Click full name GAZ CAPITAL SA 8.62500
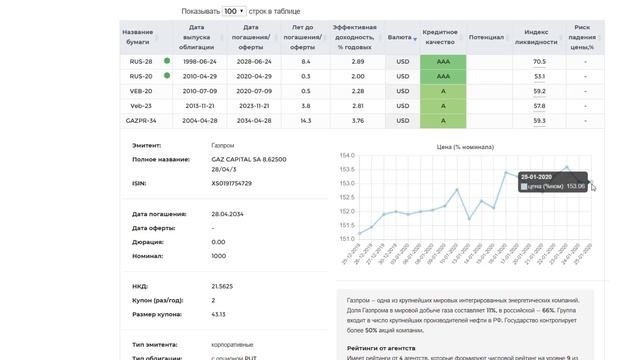 pyautogui.click(x=249, y=159)
